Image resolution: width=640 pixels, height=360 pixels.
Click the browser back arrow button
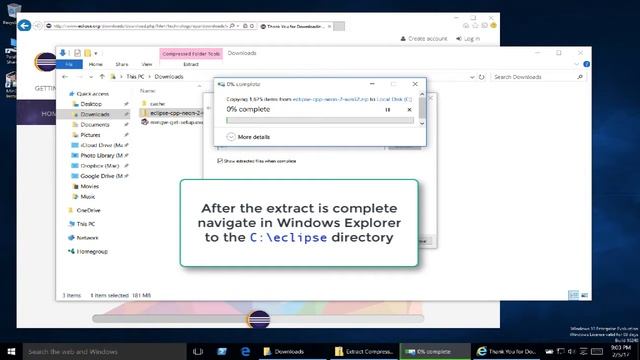click(x=24, y=26)
